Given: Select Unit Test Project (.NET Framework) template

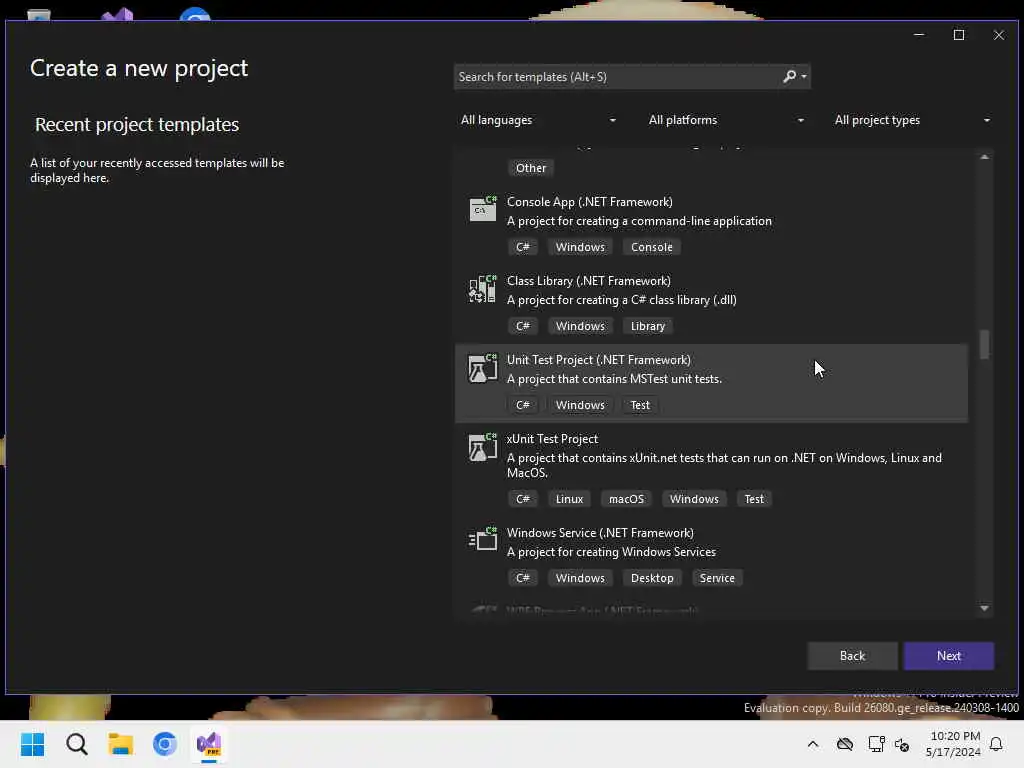Looking at the screenshot, I should click(711, 383).
